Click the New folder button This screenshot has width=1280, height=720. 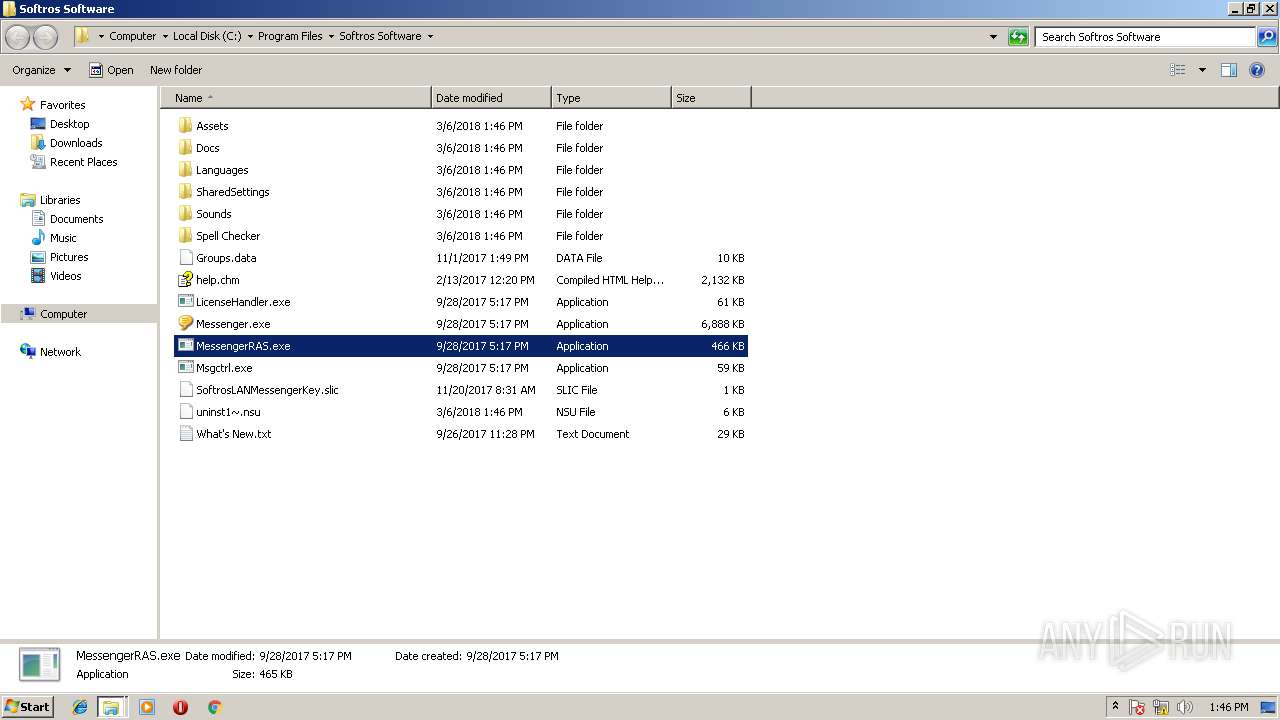(176, 70)
